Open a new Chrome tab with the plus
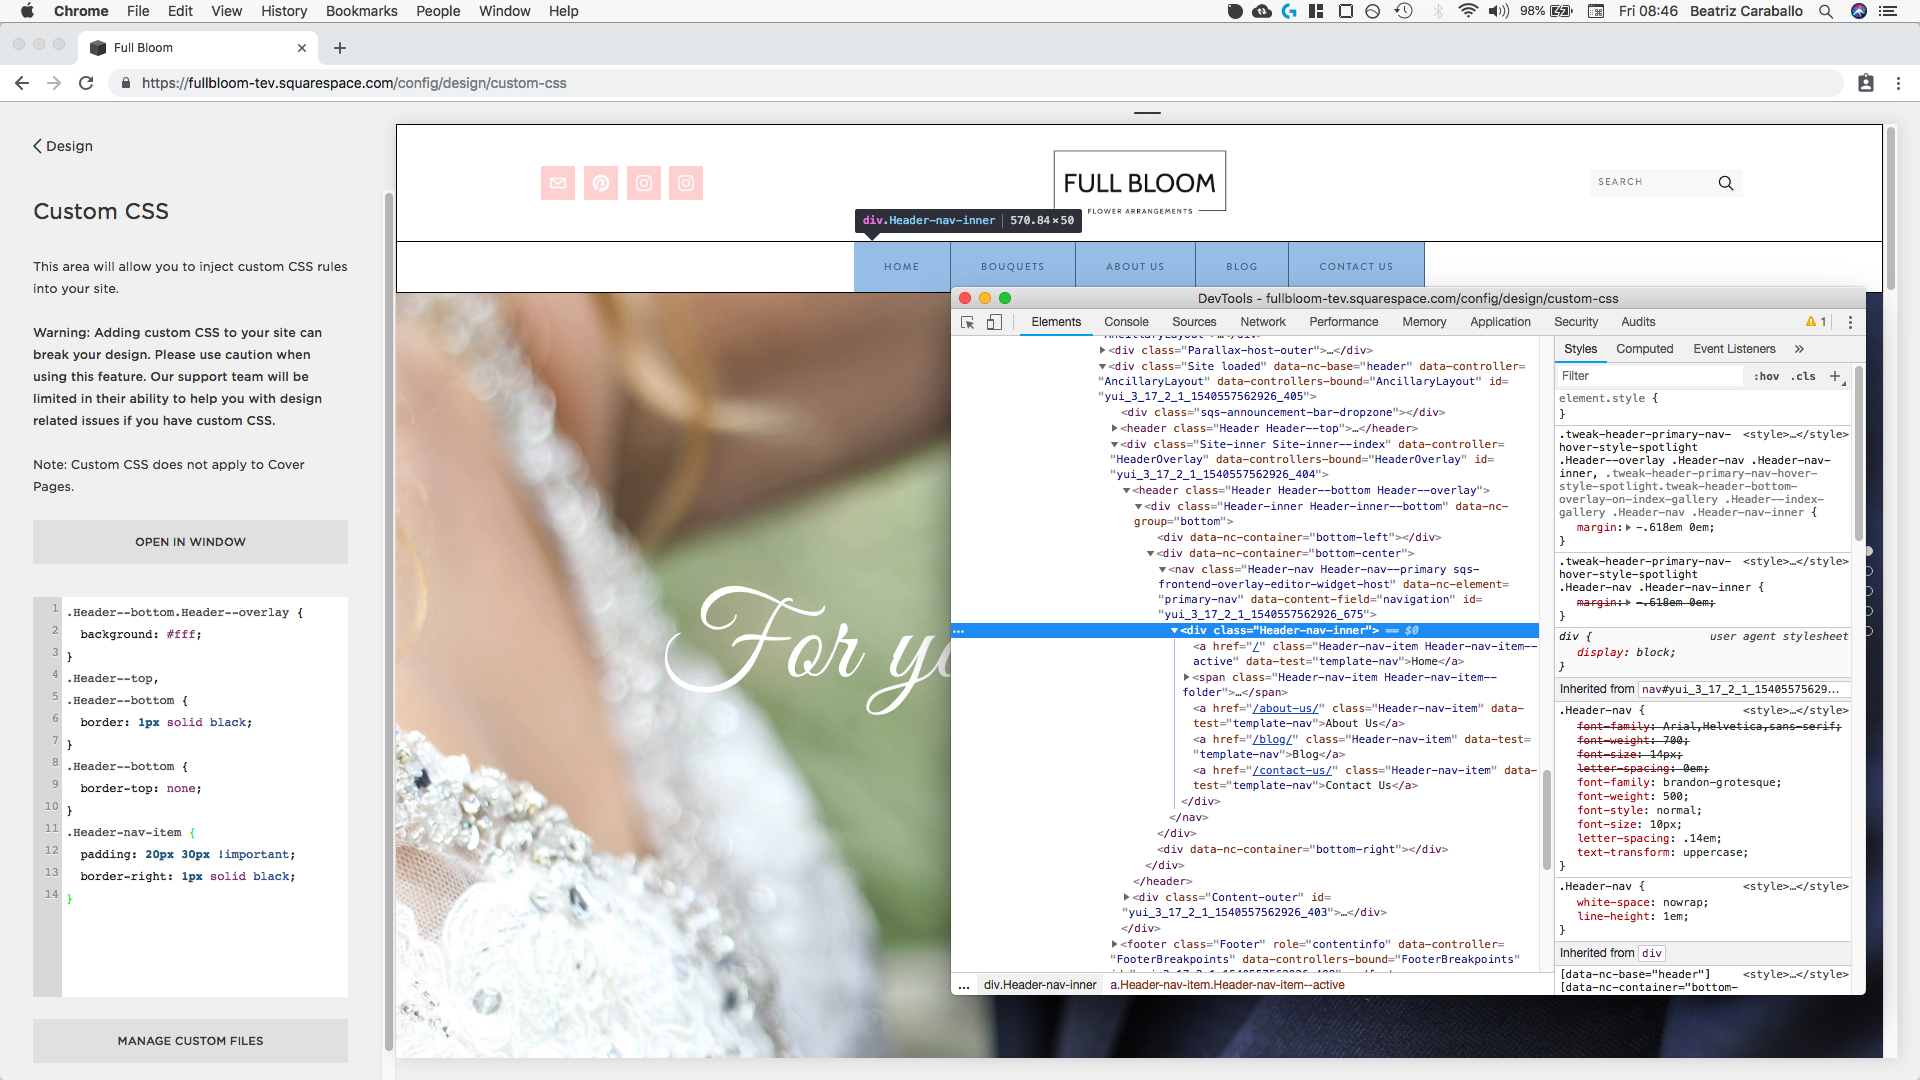 pos(340,48)
